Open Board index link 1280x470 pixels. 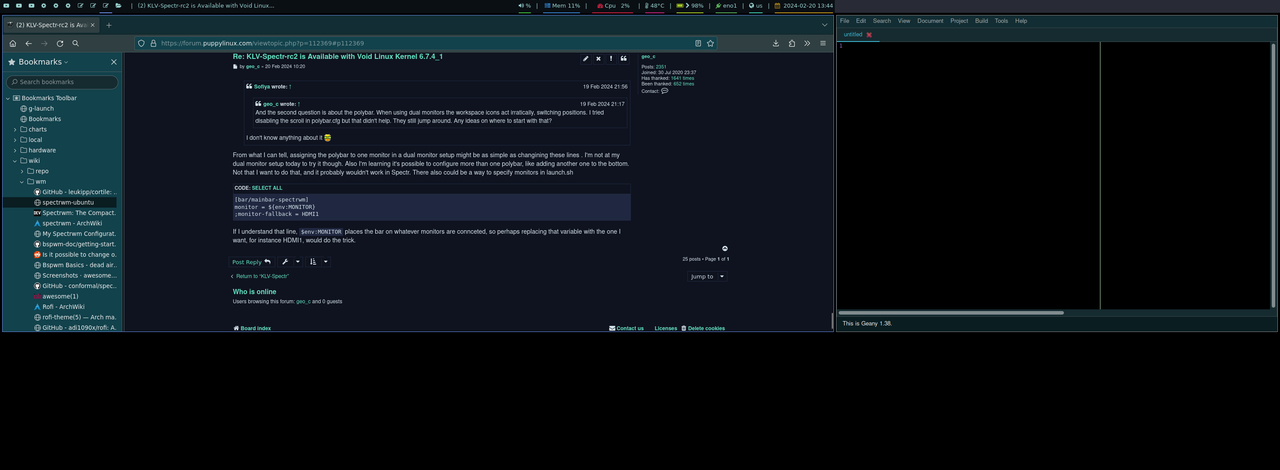pyautogui.click(x=252, y=328)
